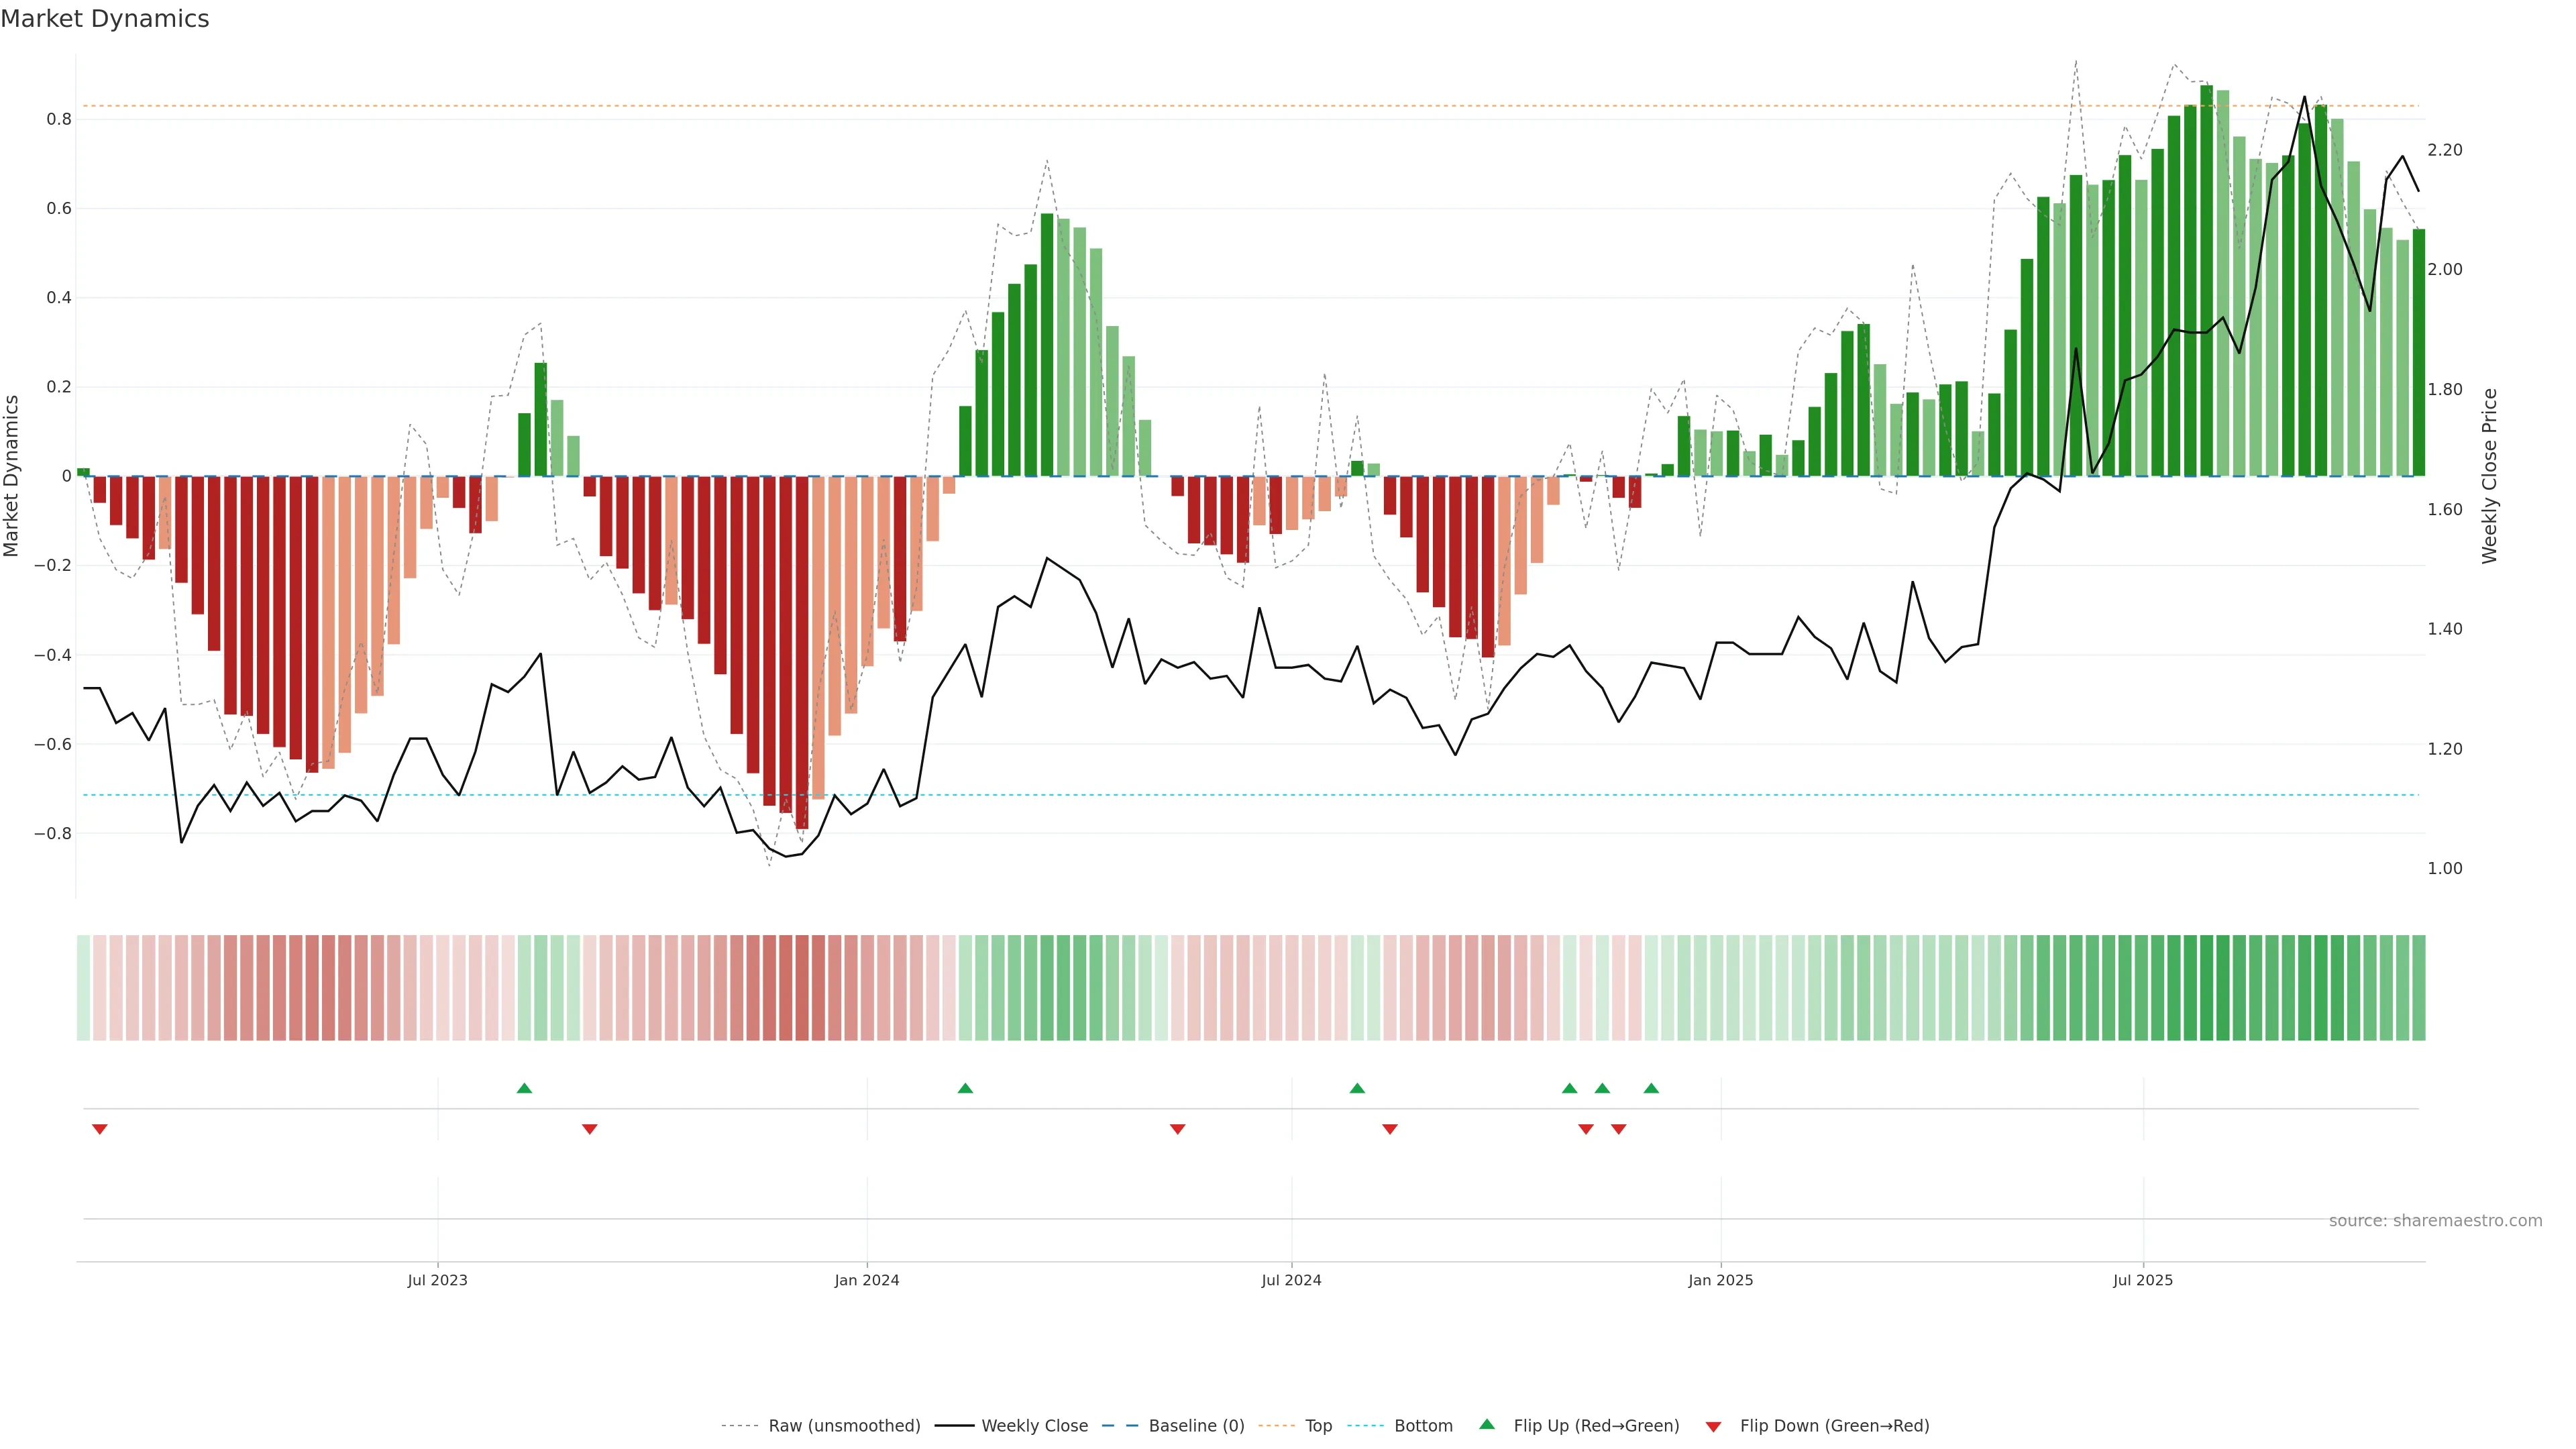Click the green flip-up marker after Jan 2024
The width and height of the screenshot is (2576, 1449).
965,1088
